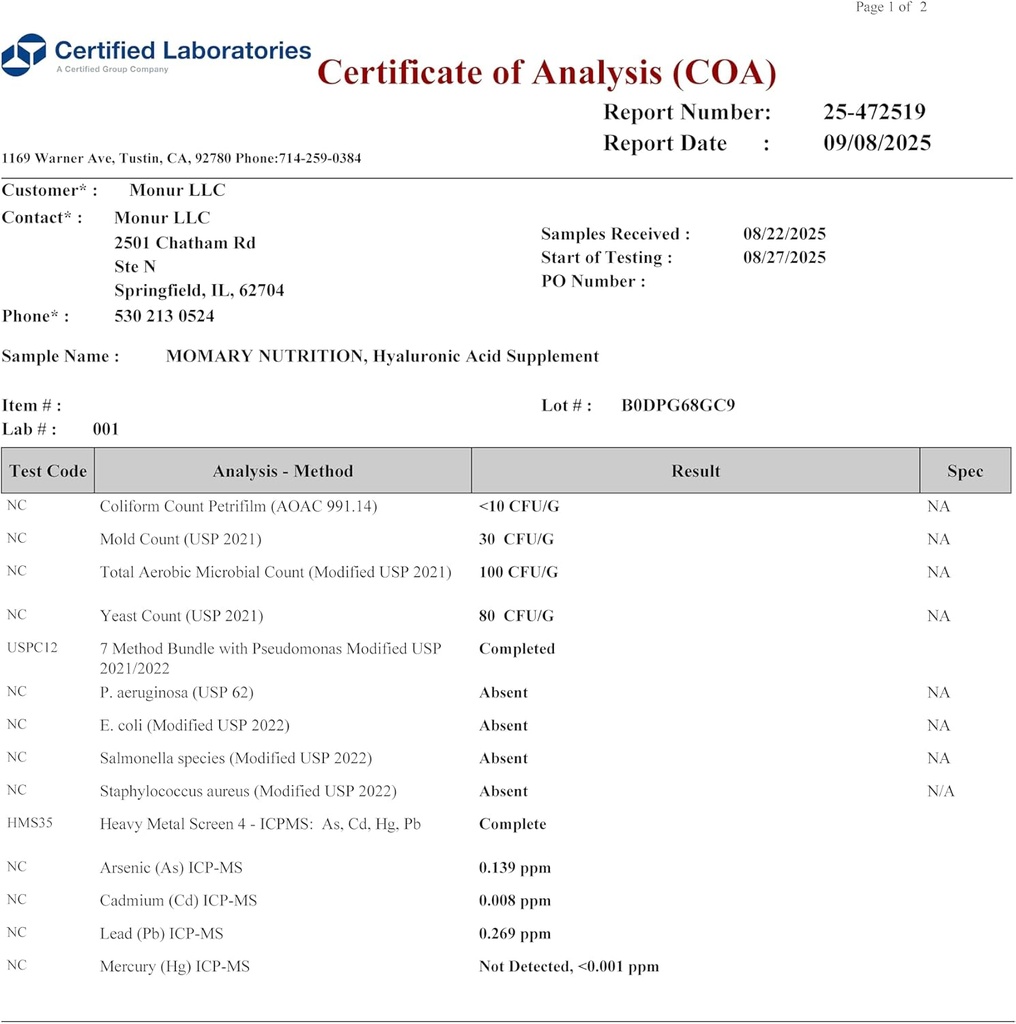The image size is (1016, 1024).
Task: Click the Lead result 0.269 ppm
Action: pos(515,934)
